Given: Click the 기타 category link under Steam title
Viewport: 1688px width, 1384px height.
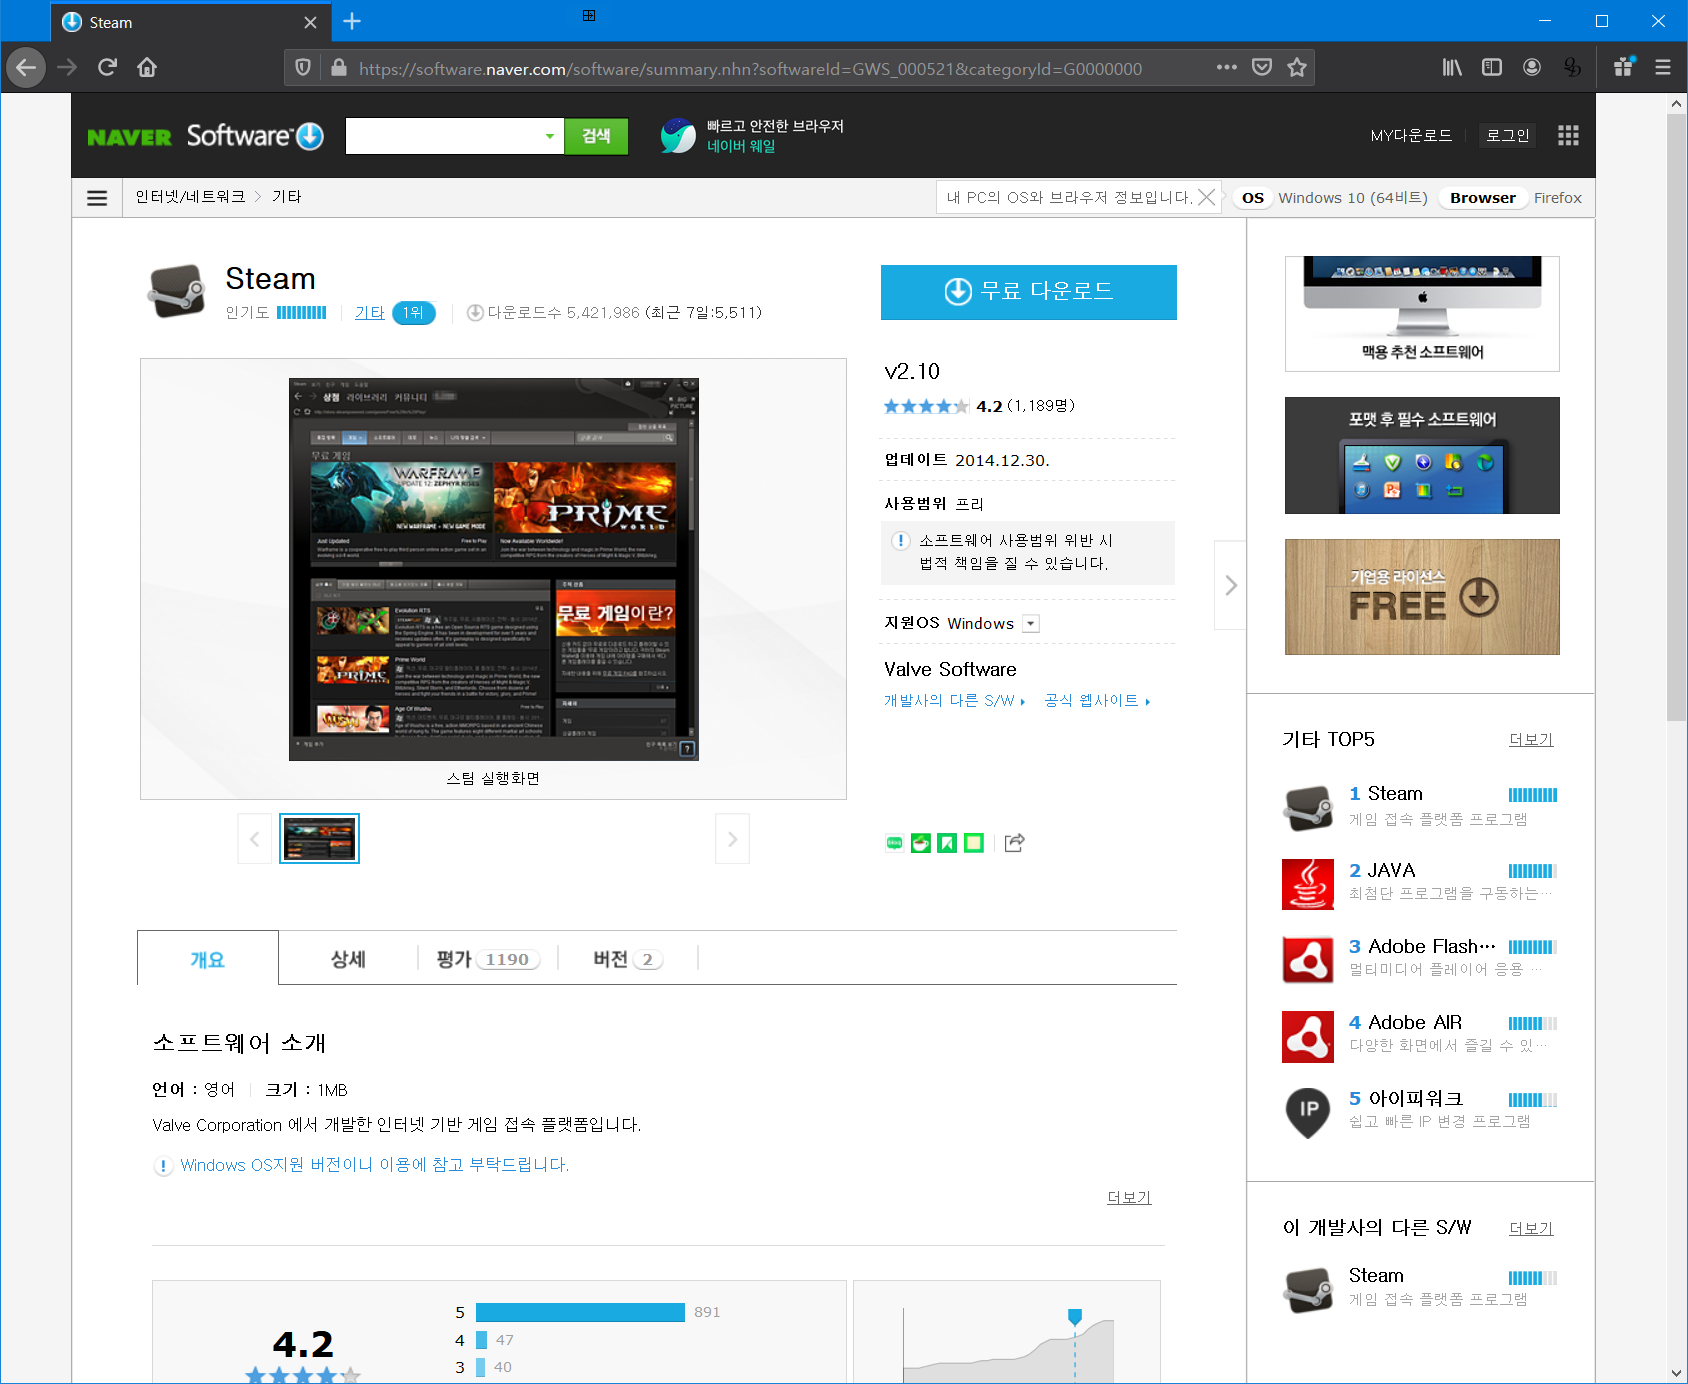Looking at the screenshot, I should (x=370, y=313).
